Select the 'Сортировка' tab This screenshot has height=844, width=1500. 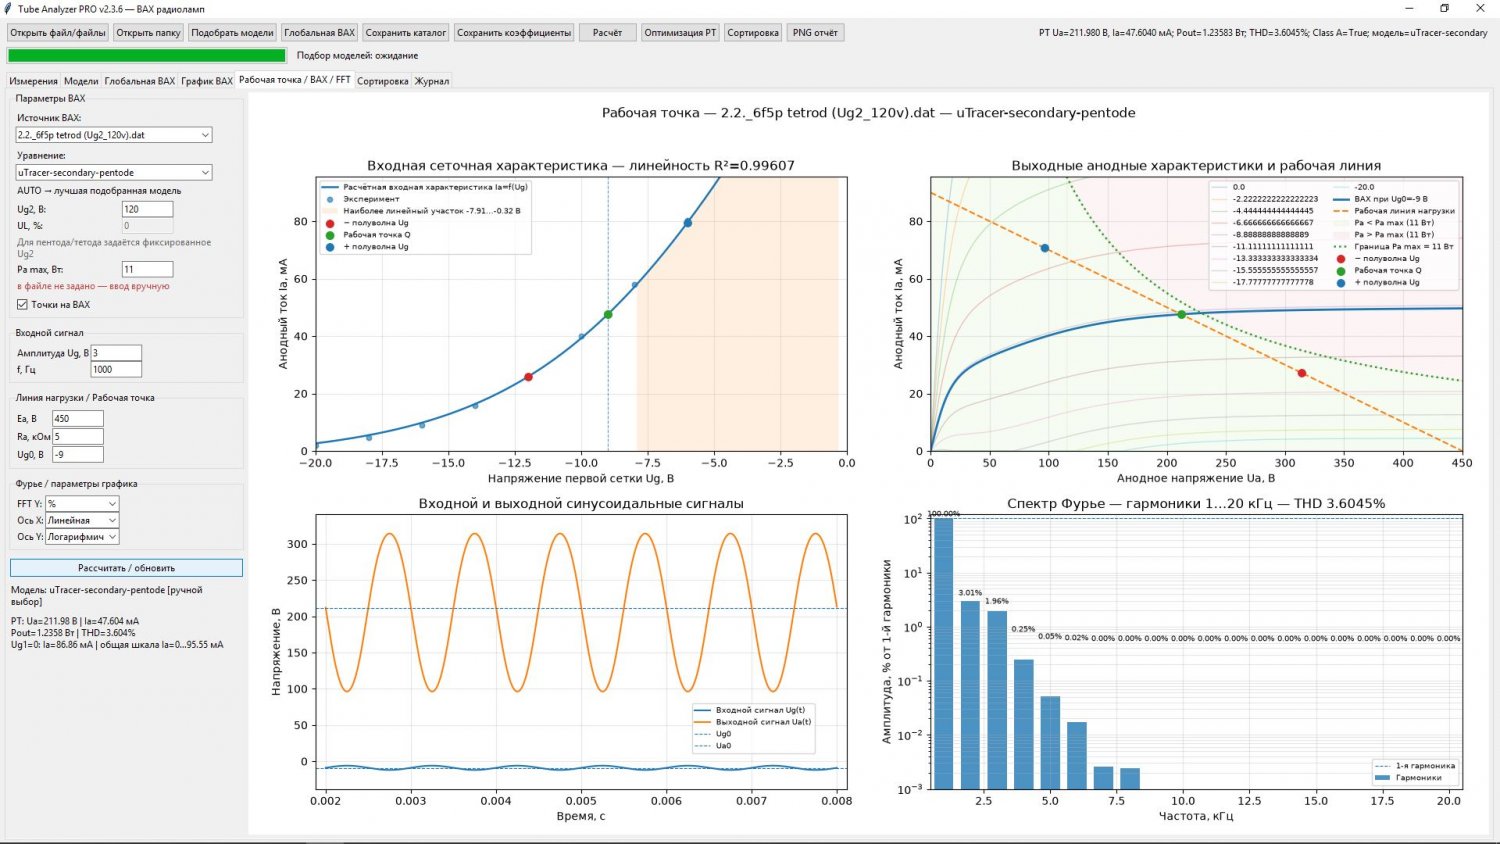383,81
